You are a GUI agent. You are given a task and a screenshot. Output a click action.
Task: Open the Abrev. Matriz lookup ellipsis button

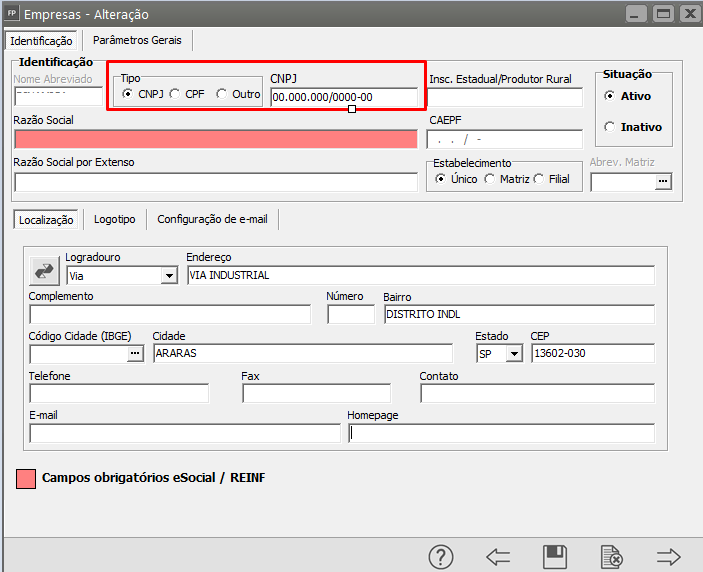click(x=661, y=182)
